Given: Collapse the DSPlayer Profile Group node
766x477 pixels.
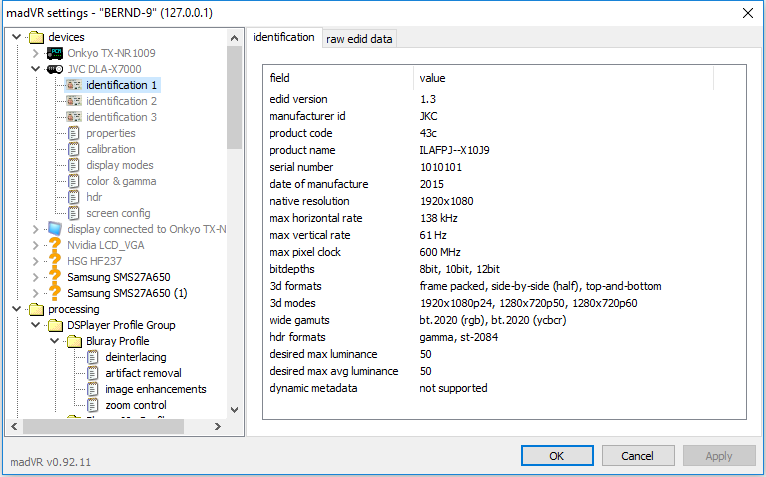Looking at the screenshot, I should point(35,325).
